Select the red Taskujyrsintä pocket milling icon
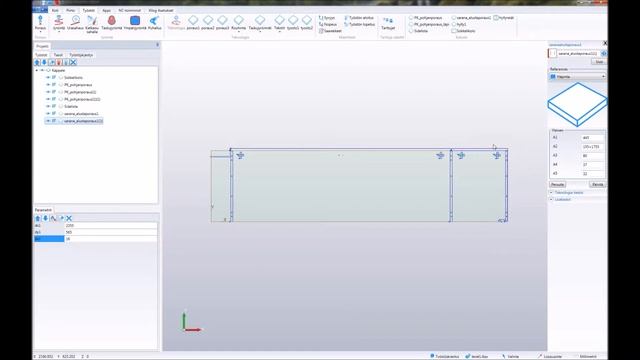640x360 pixels. pos(111,20)
